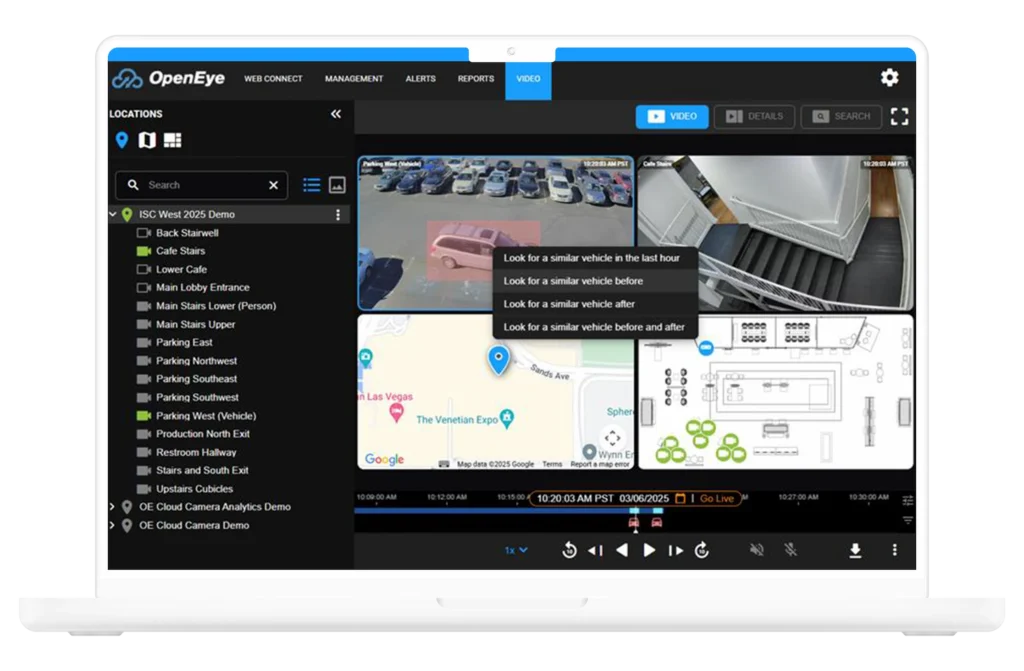Open the Alerts menu
This screenshot has width=1024, height=671.
tap(421, 78)
